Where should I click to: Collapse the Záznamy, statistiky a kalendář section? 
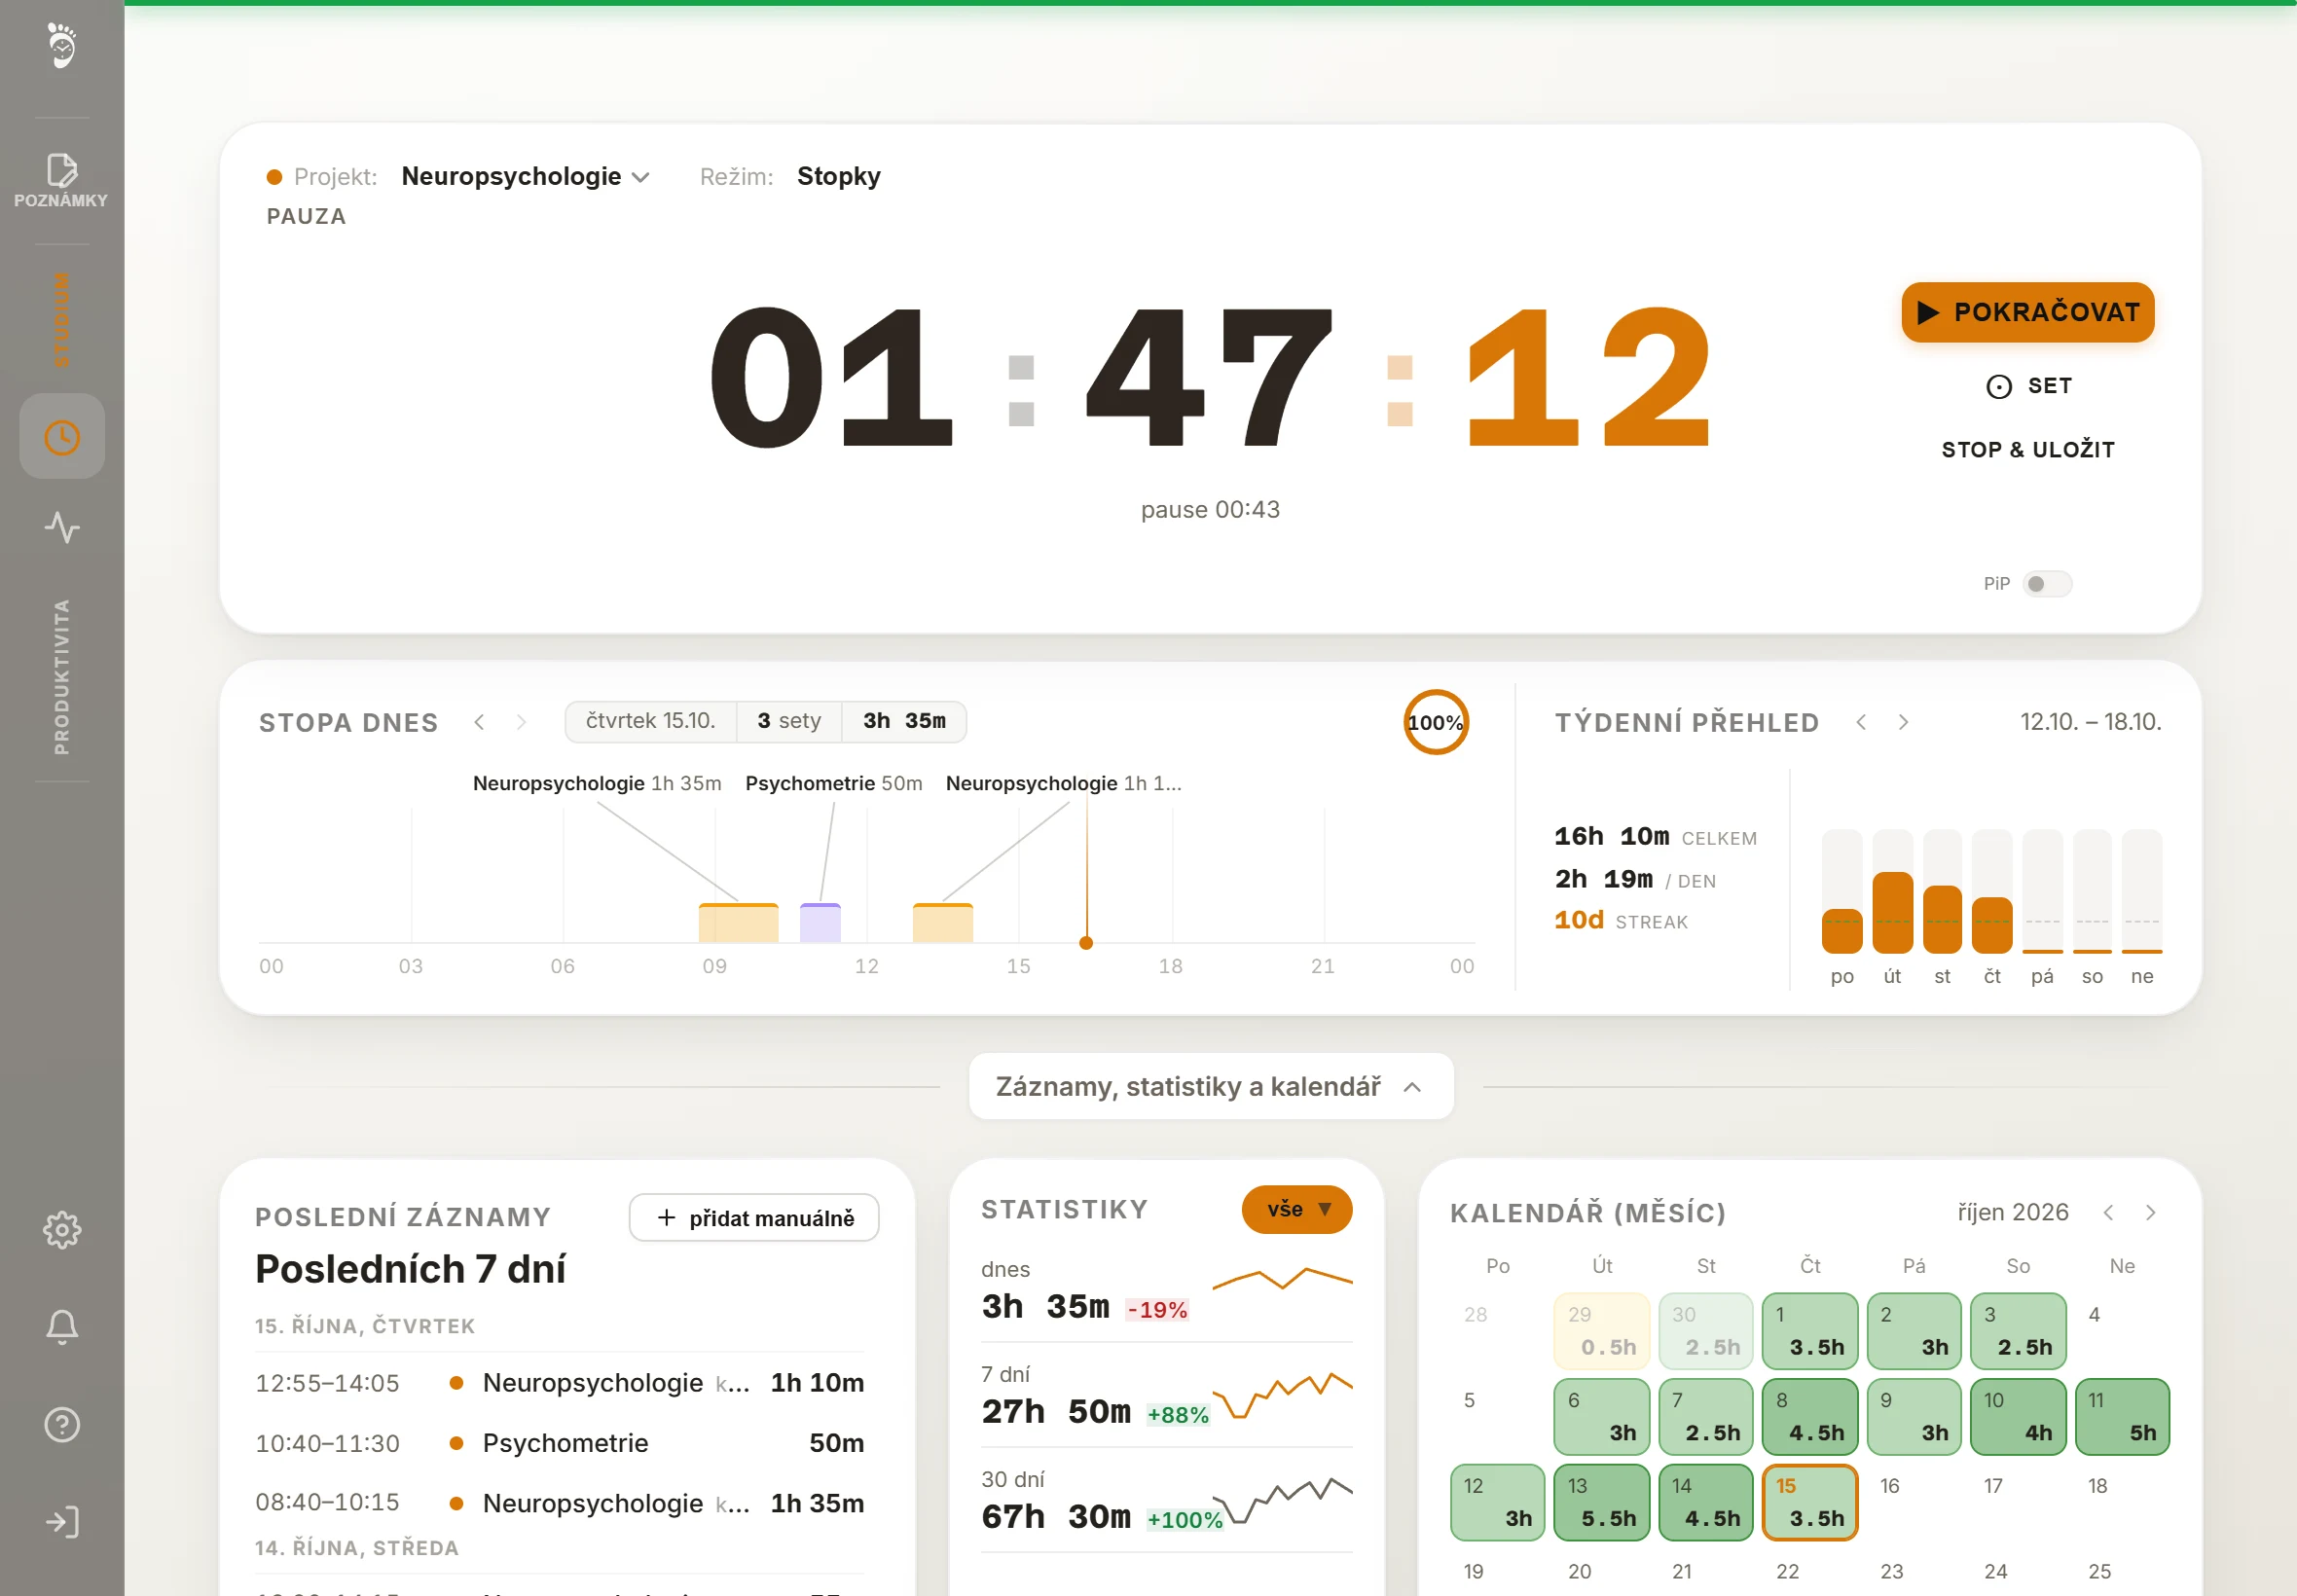[1211, 1086]
